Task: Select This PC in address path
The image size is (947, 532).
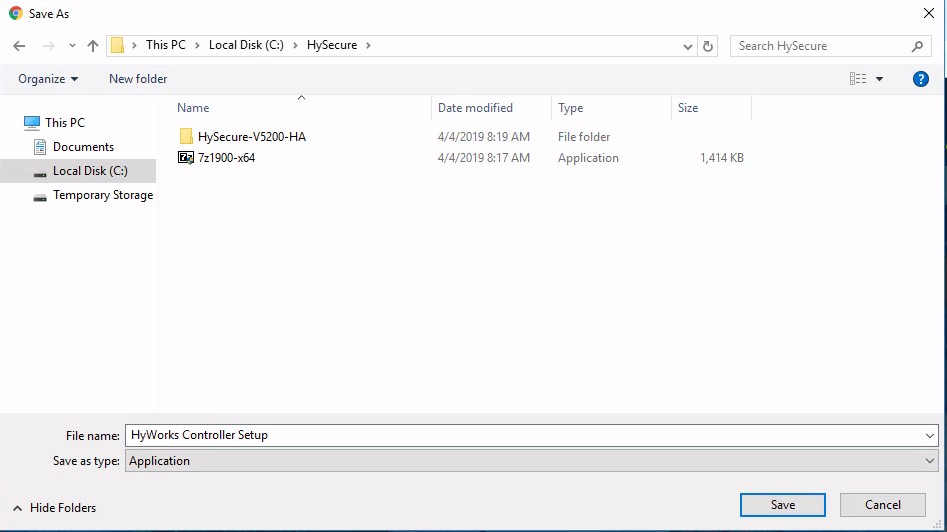Action: (x=165, y=45)
